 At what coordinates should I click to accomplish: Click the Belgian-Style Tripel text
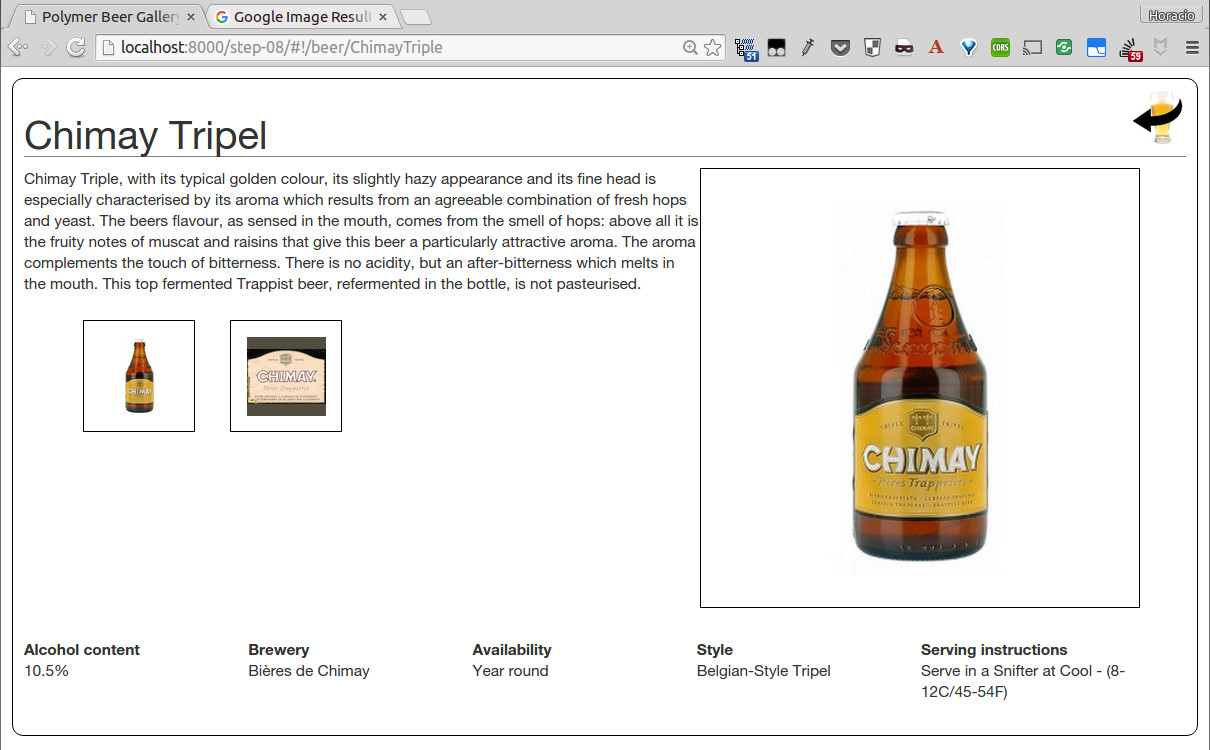(764, 671)
